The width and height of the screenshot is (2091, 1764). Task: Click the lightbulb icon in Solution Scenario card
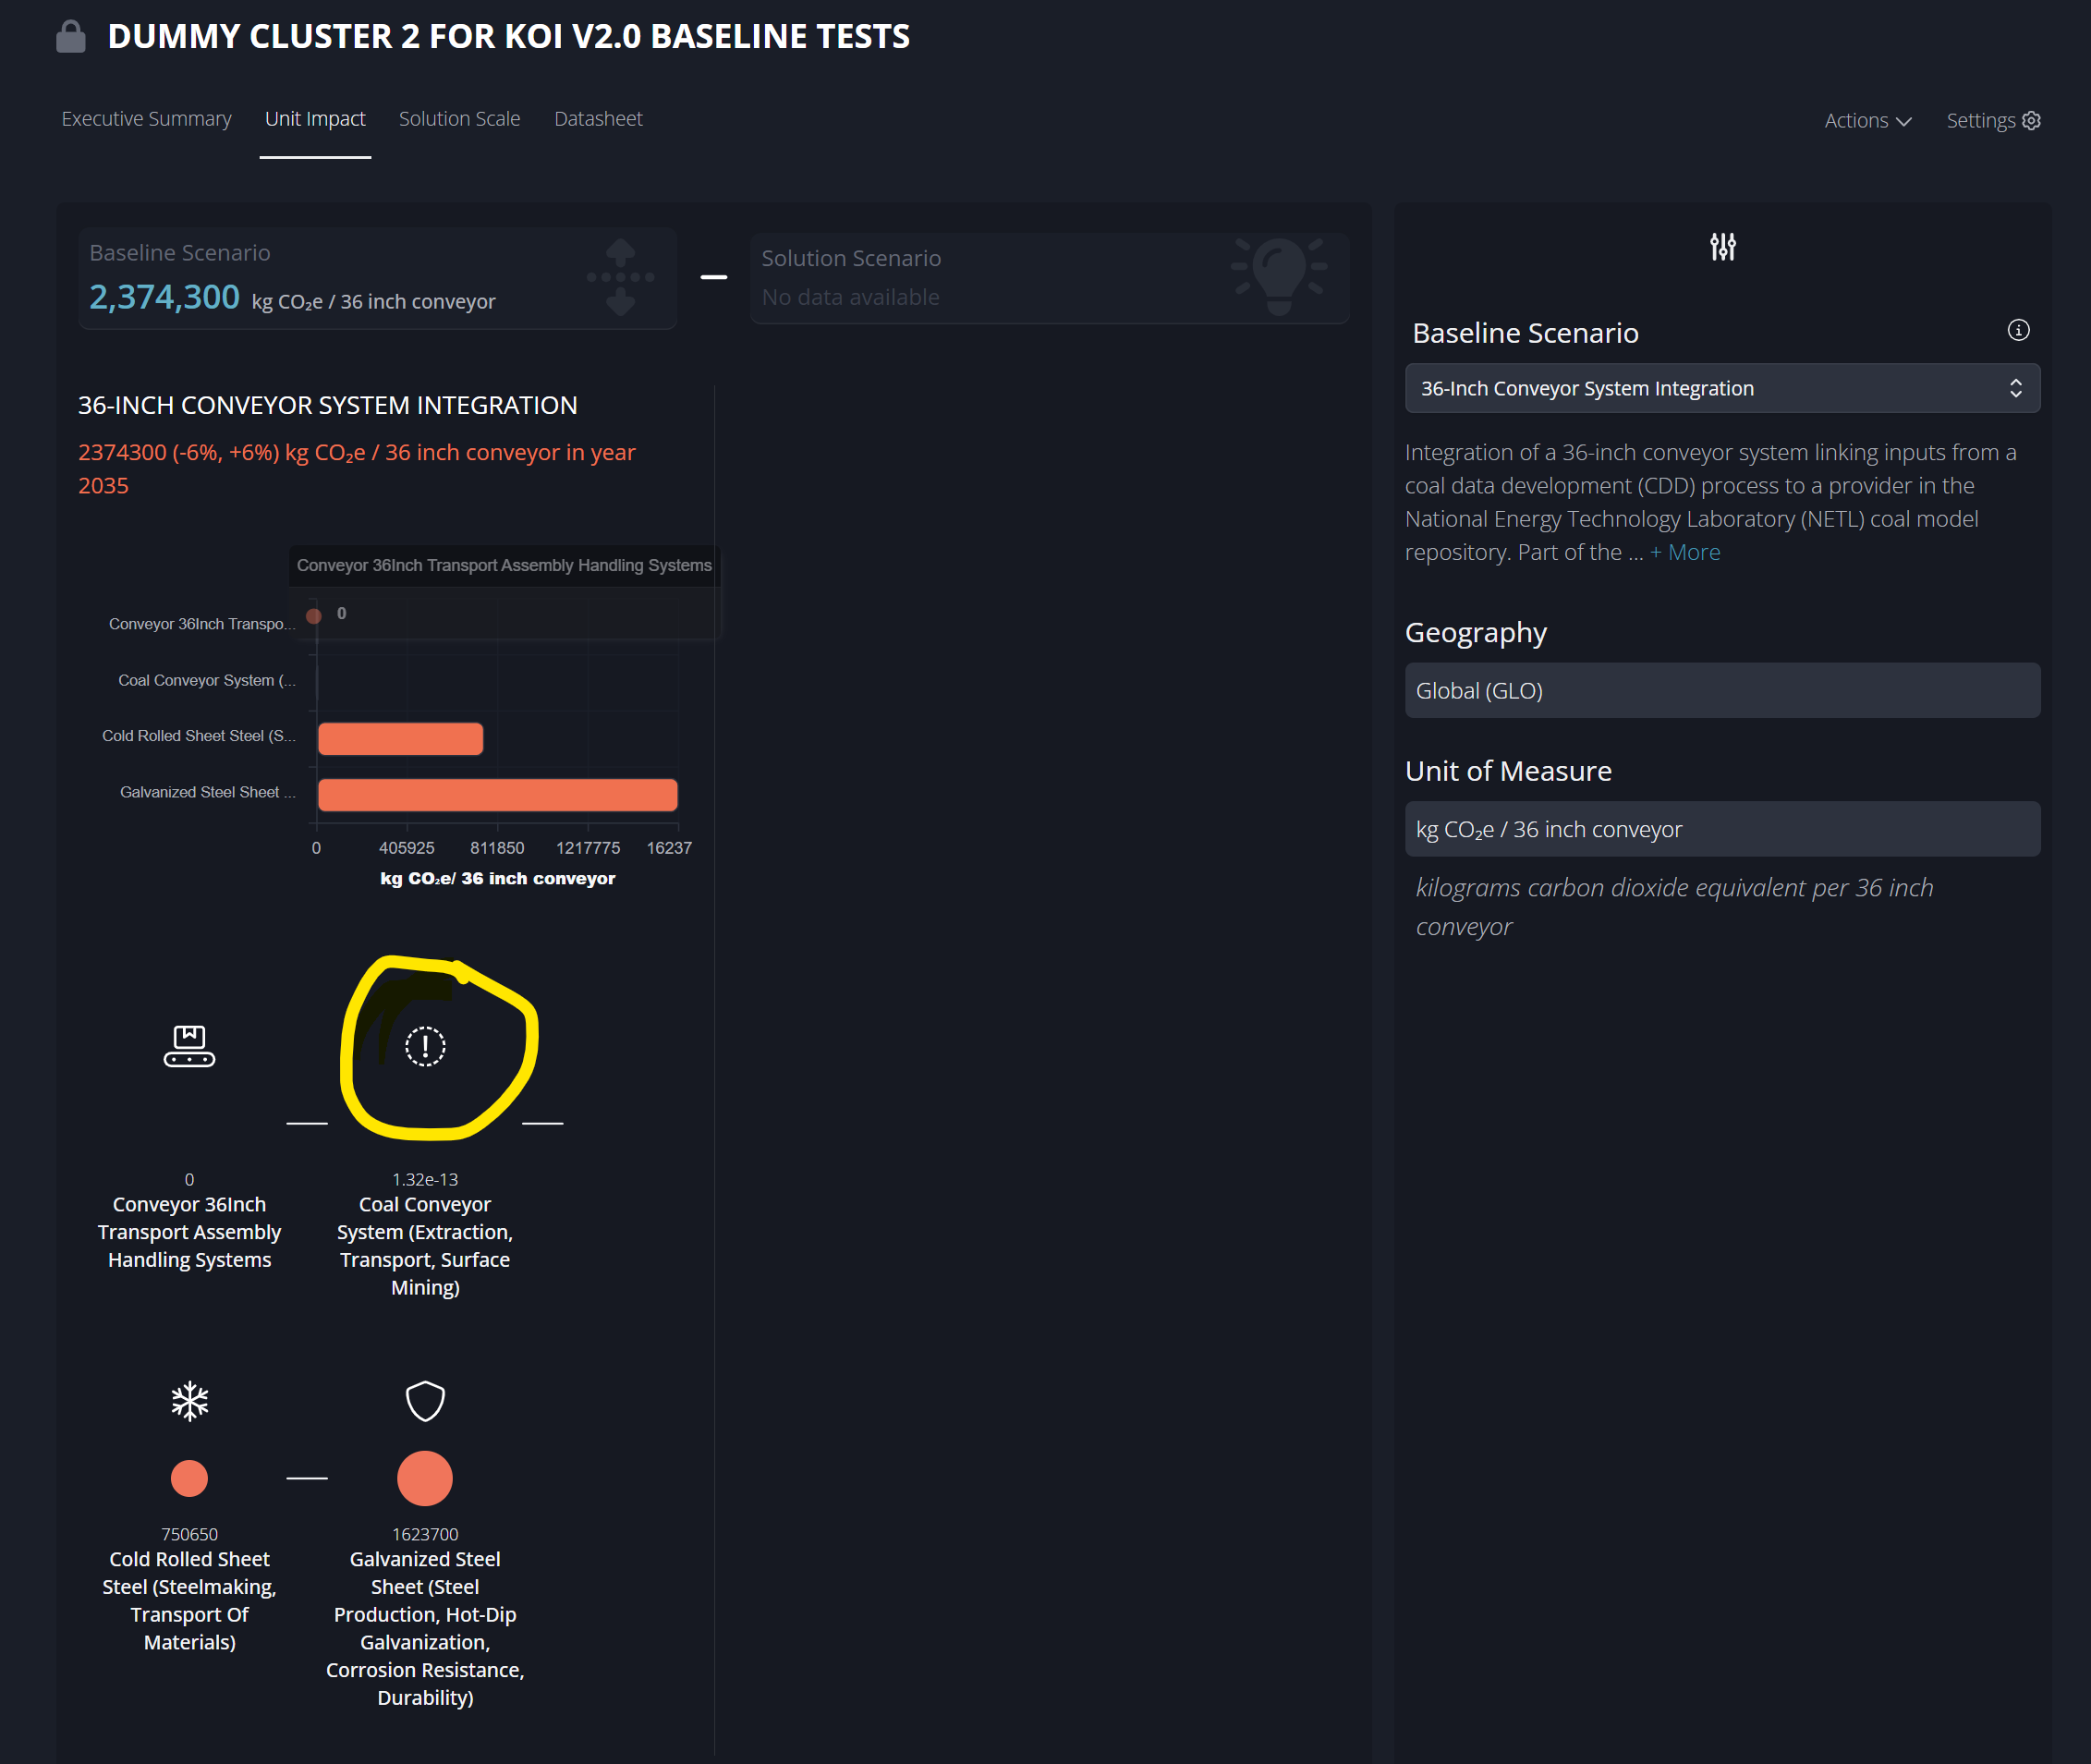[1279, 275]
